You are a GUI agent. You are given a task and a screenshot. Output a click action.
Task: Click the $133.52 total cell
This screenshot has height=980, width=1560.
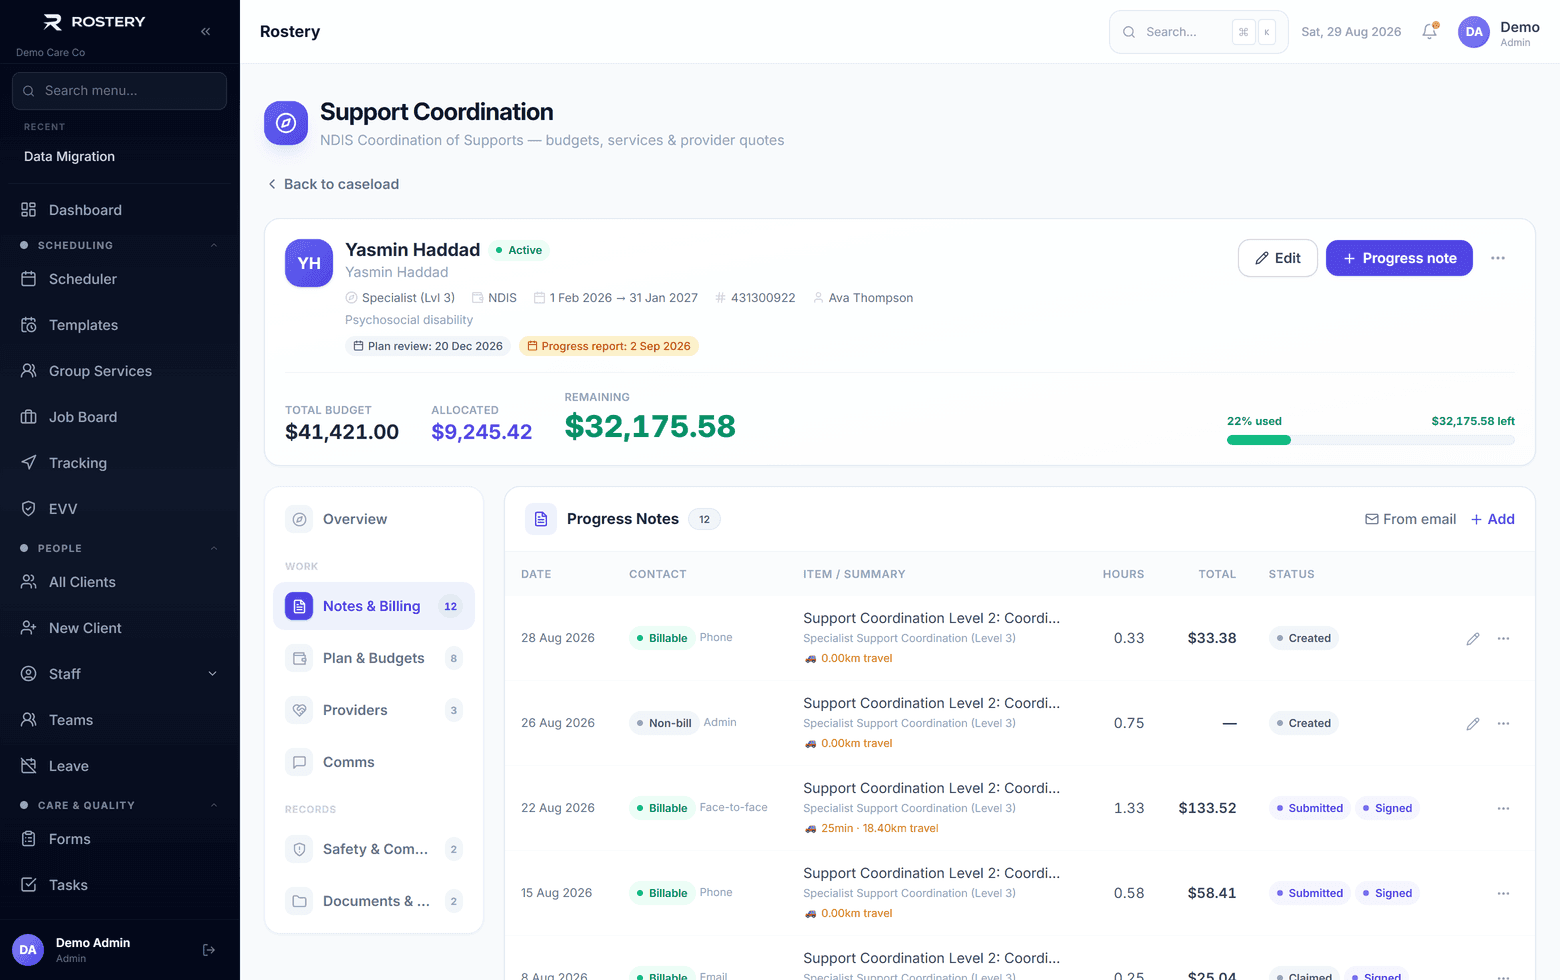[x=1207, y=808]
